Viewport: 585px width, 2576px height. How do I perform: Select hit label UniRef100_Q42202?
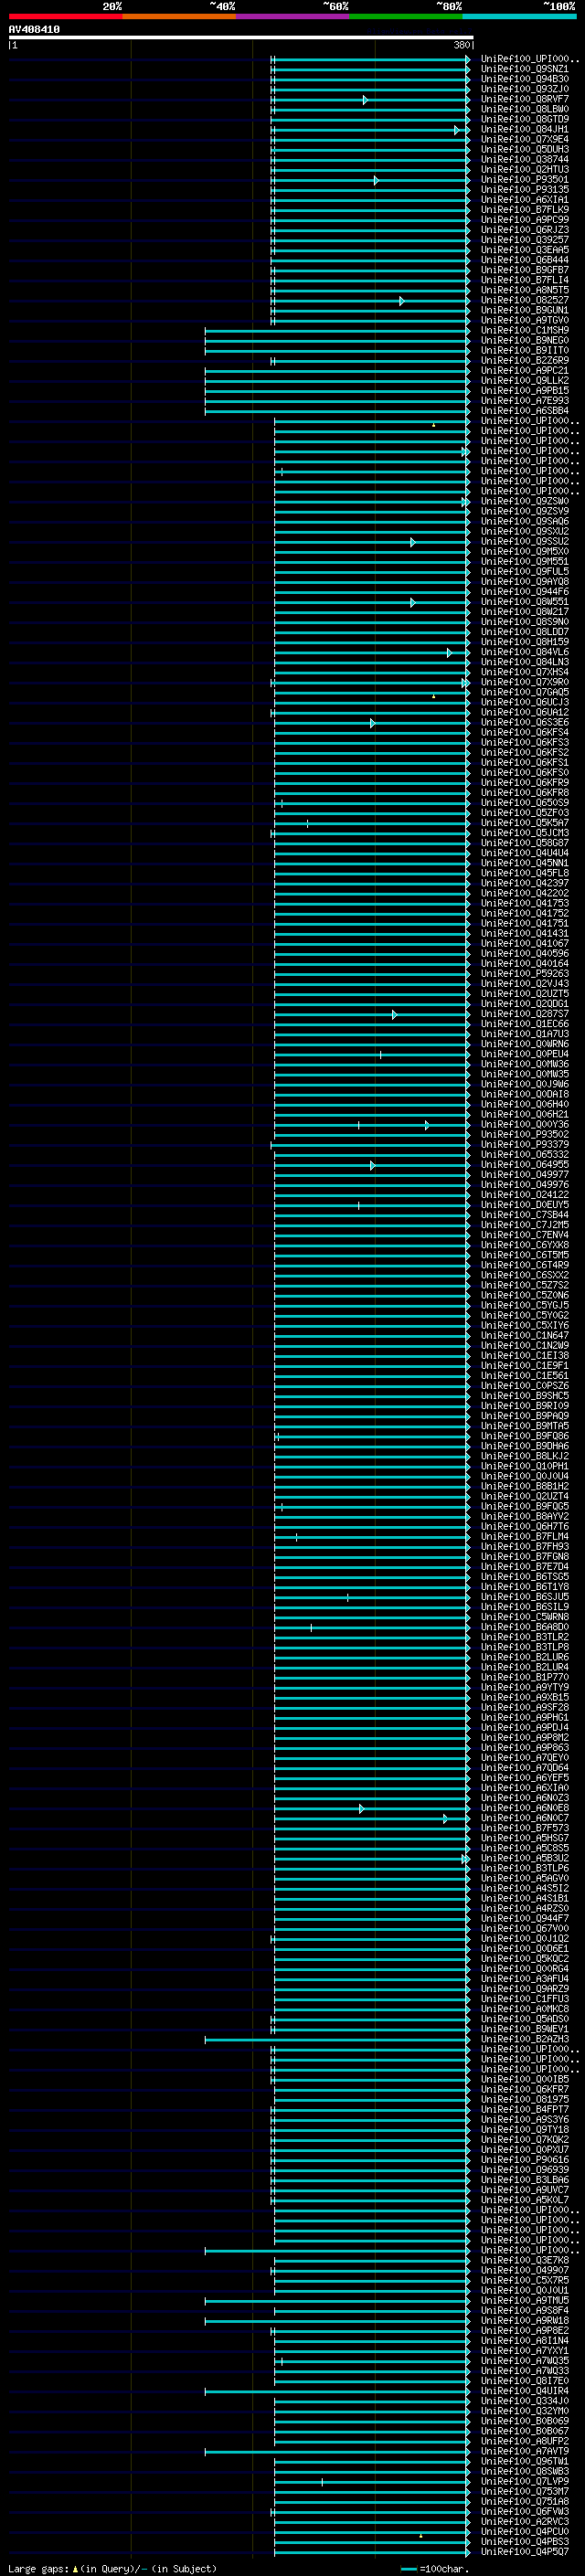(x=525, y=894)
